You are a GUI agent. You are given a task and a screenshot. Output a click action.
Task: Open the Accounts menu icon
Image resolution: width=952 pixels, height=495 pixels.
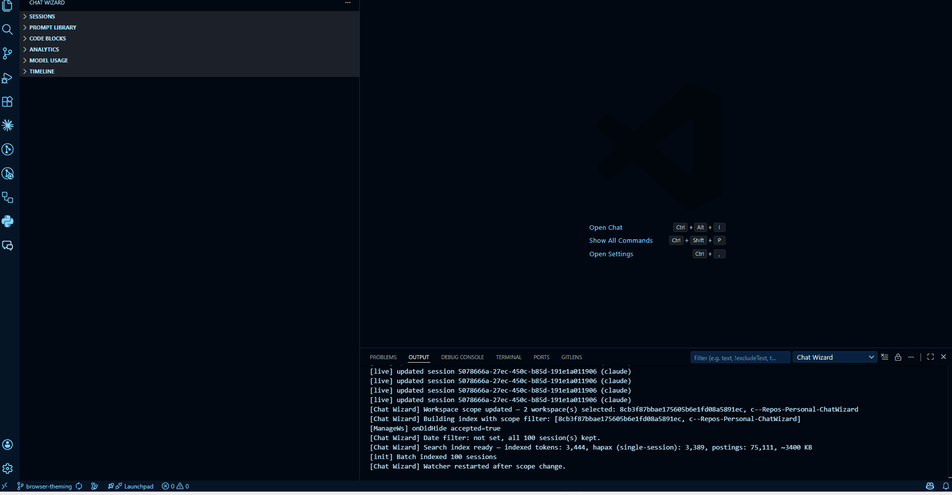[7, 445]
